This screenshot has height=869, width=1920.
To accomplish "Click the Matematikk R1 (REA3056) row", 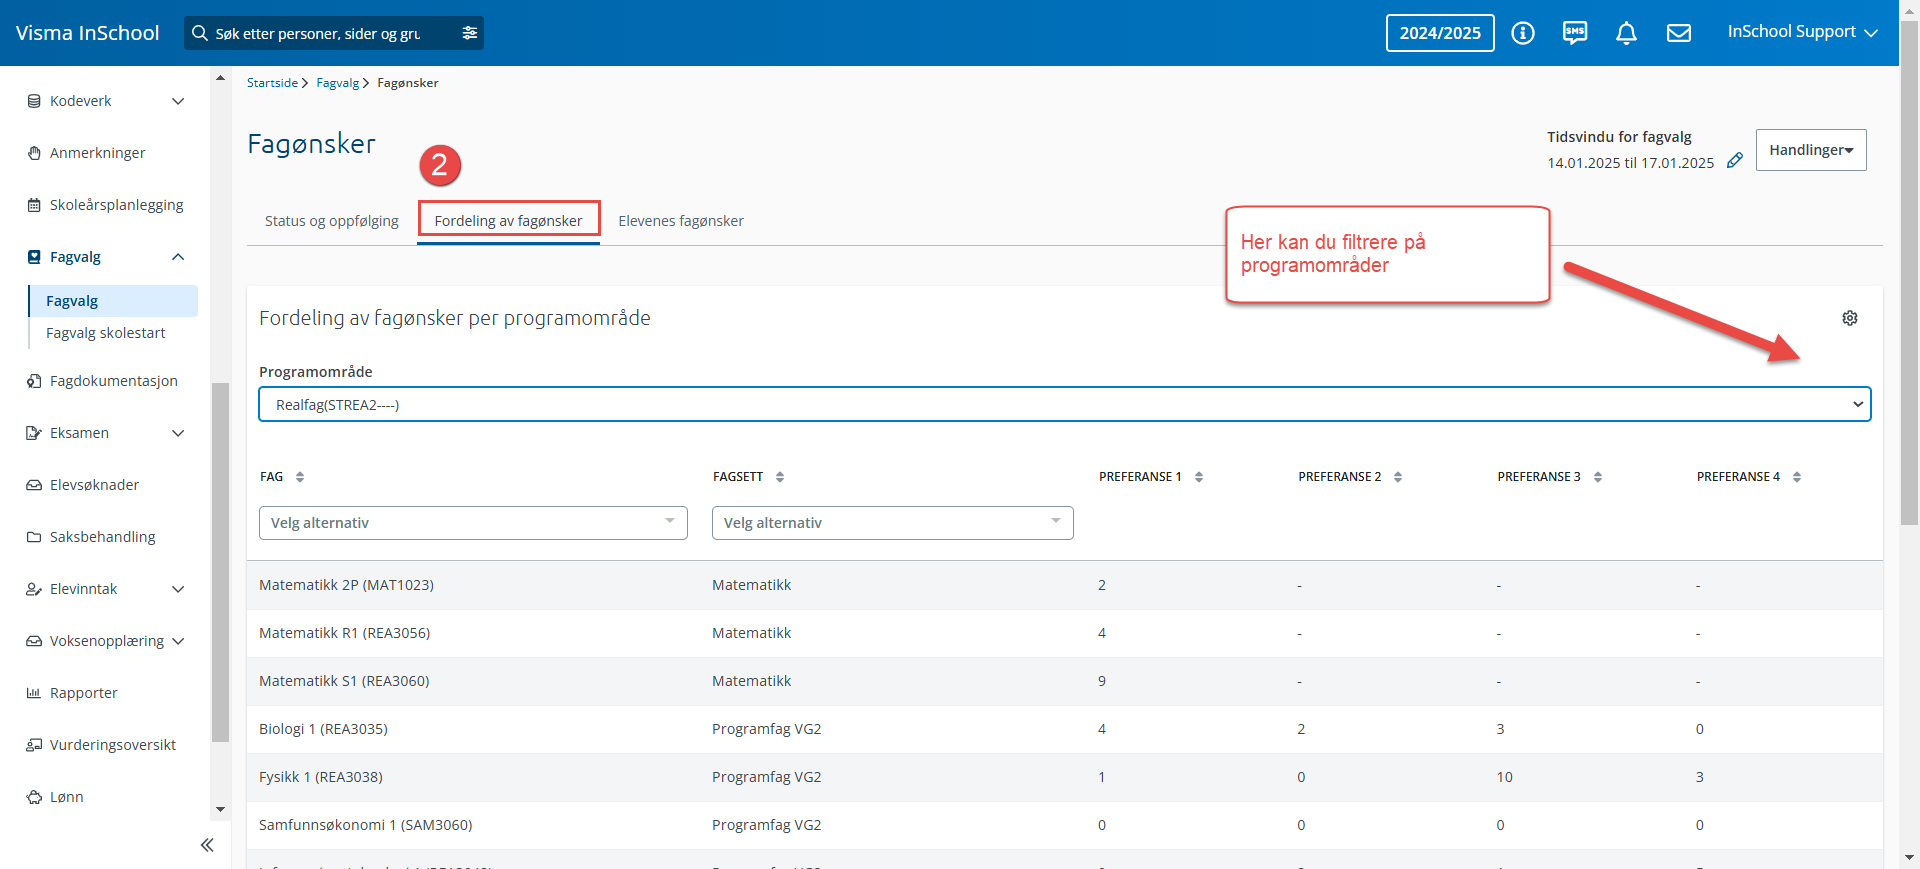I will click(x=1064, y=633).
